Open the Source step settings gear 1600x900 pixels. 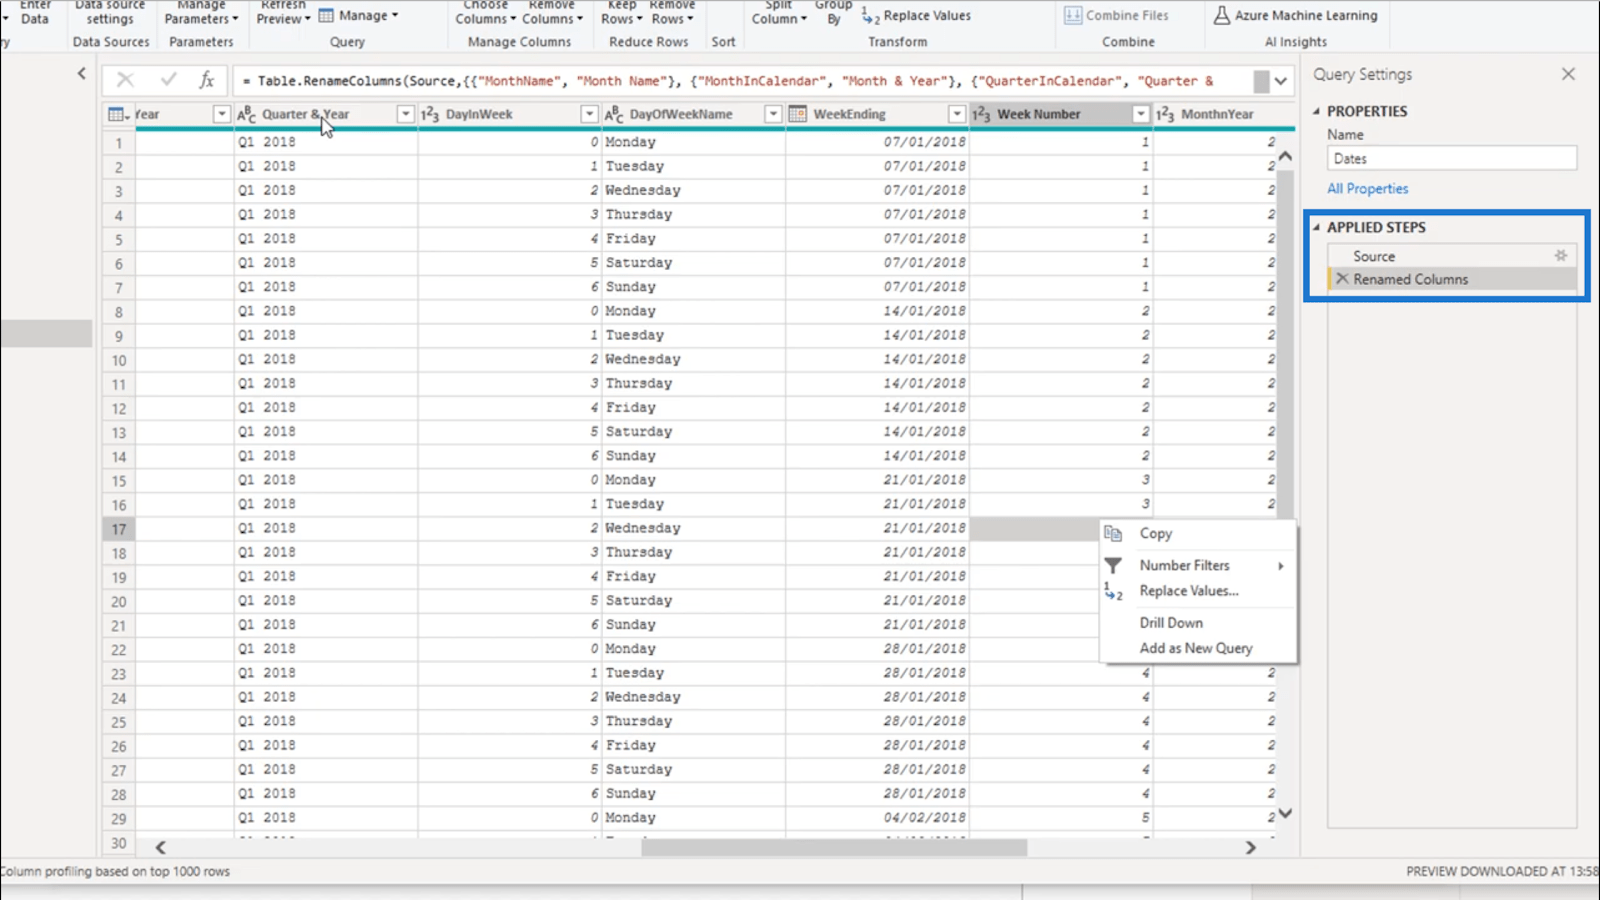point(1560,256)
